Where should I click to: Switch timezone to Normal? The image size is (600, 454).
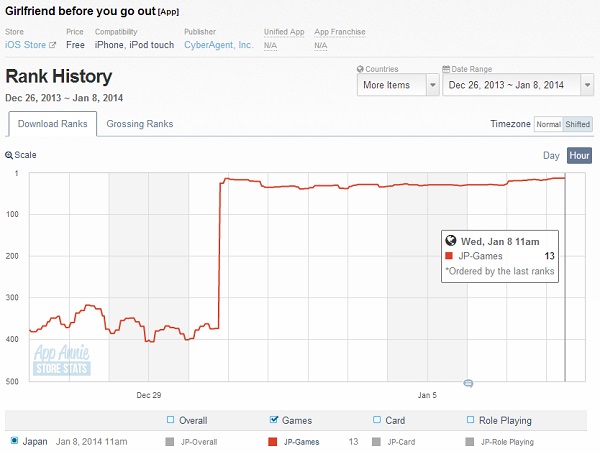[547, 124]
